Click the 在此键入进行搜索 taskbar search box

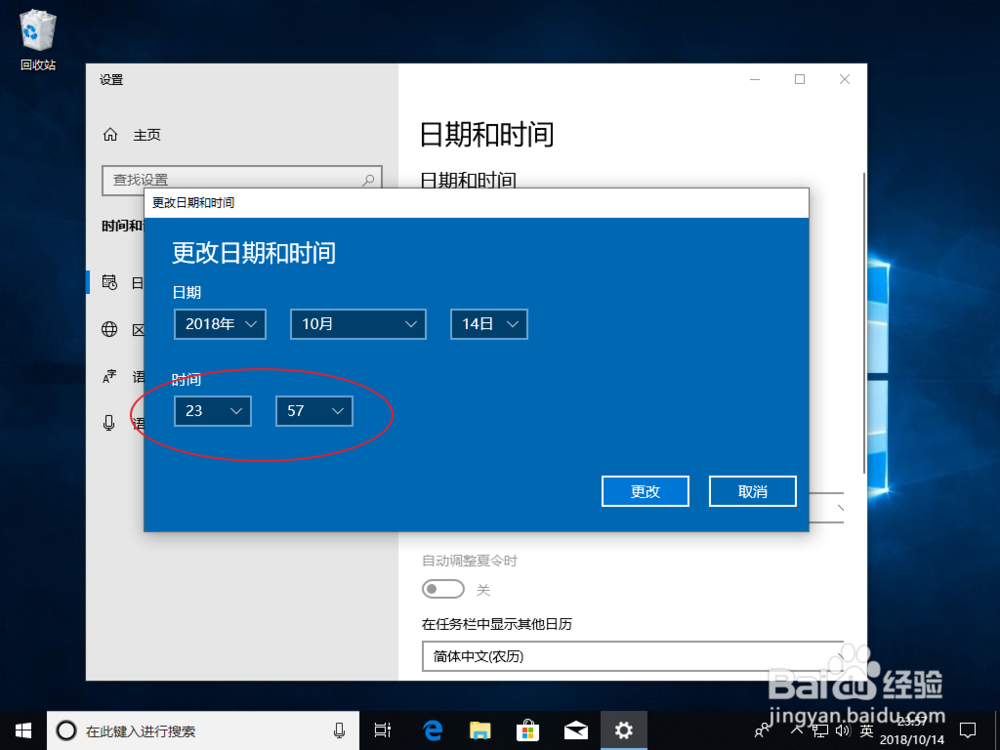tap(203, 731)
